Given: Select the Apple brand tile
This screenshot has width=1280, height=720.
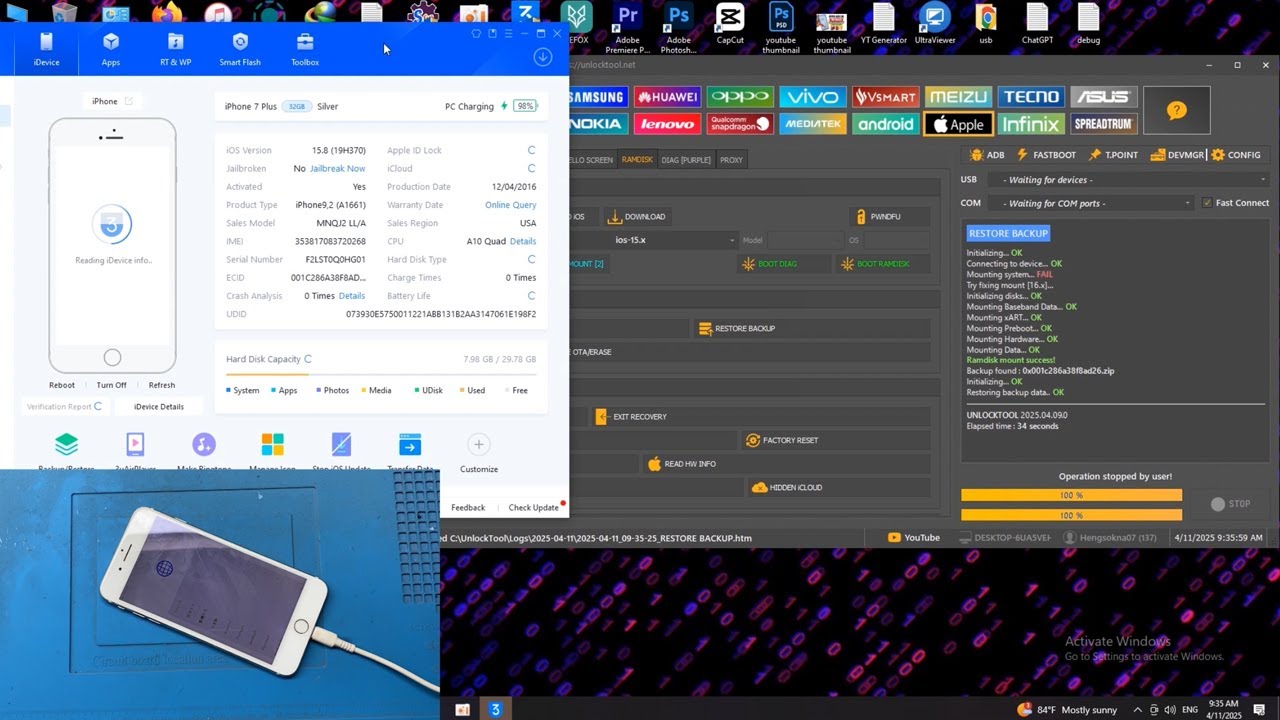Looking at the screenshot, I should (x=957, y=124).
